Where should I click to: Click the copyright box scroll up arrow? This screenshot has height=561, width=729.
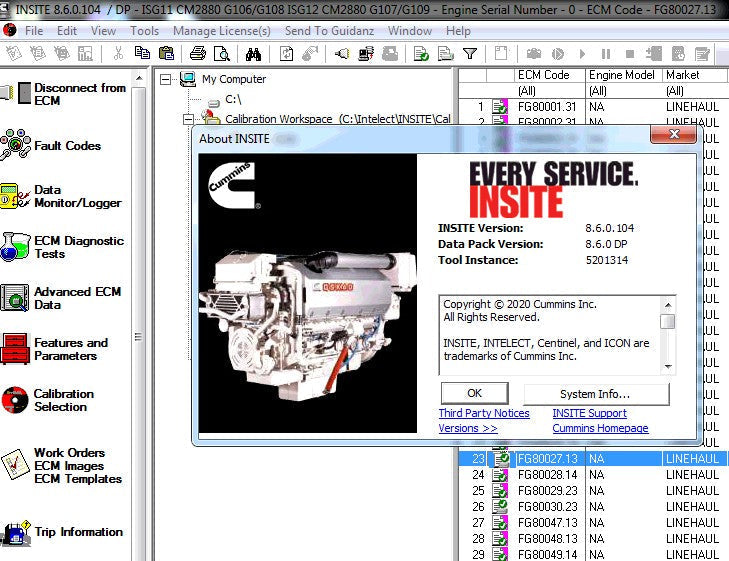pos(668,305)
